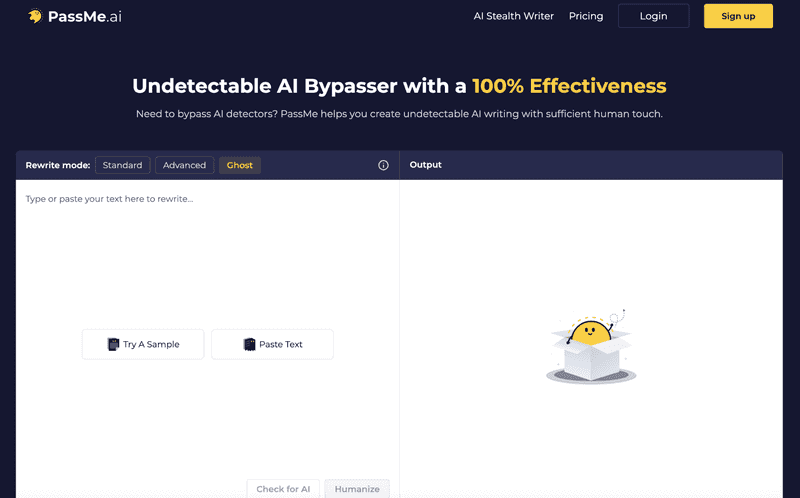The image size is (800, 498).
Task: Click the Login button
Action: point(654,16)
